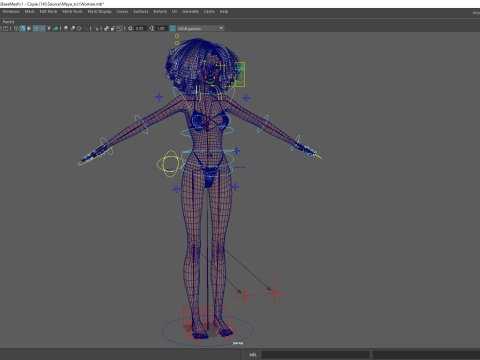This screenshot has width=480, height=360.
Task: Open the Help menu
Action: pos(224,11)
